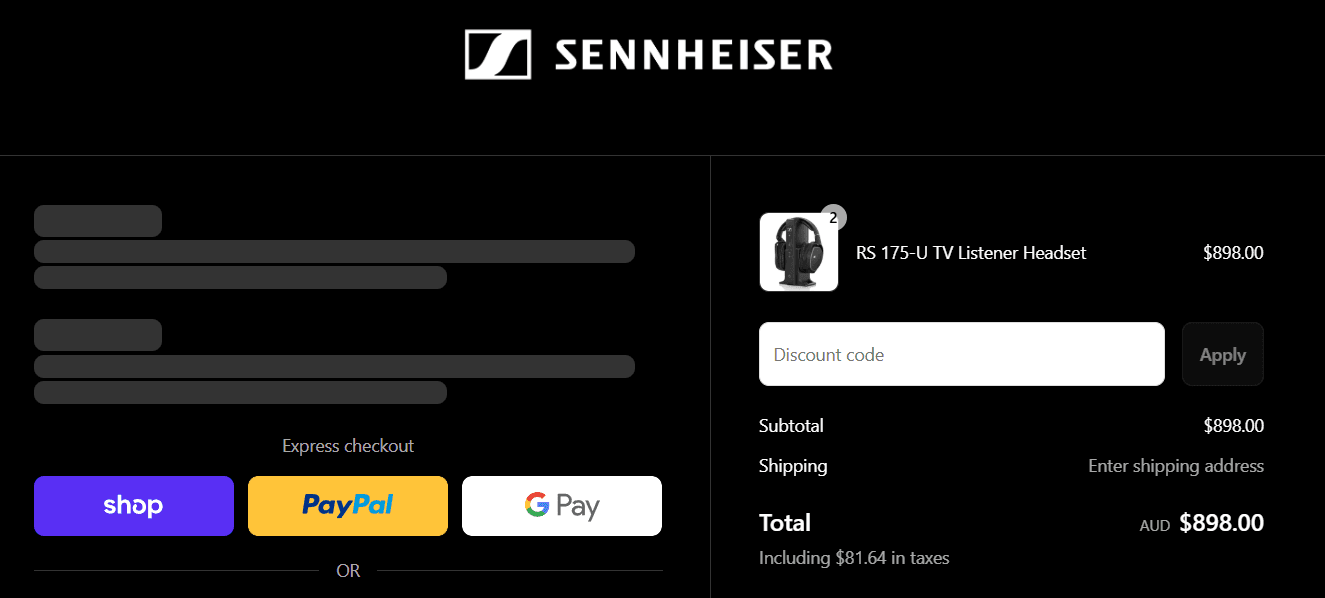Choose the yellow PayPal express checkout button

tap(348, 506)
